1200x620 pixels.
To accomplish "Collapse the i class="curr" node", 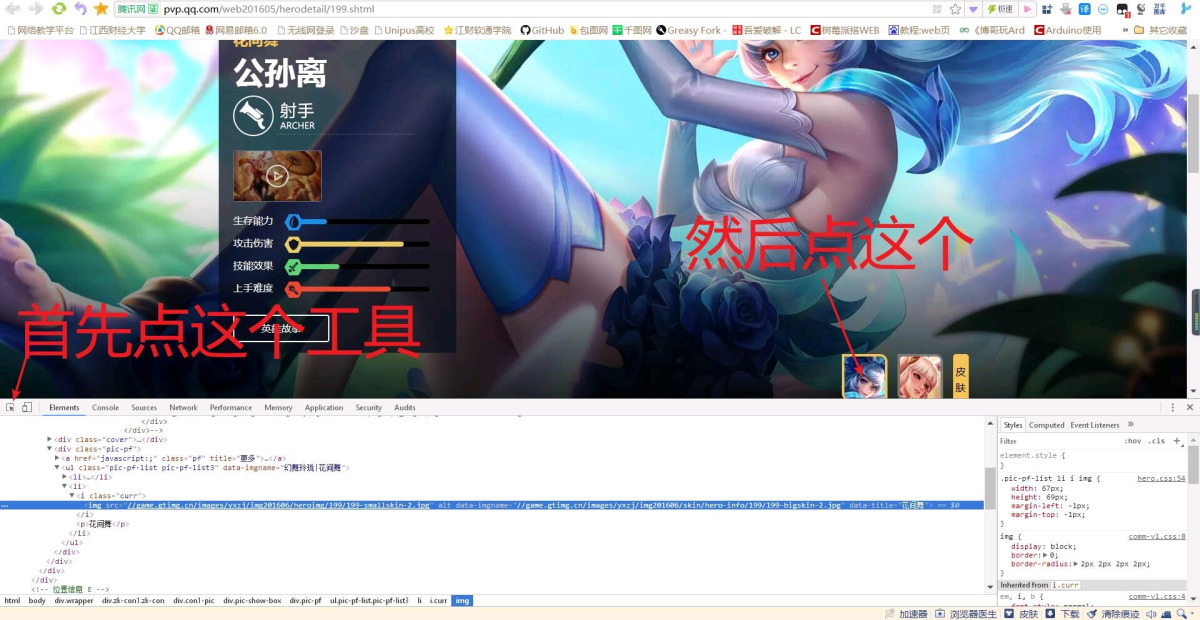I will pos(72,496).
